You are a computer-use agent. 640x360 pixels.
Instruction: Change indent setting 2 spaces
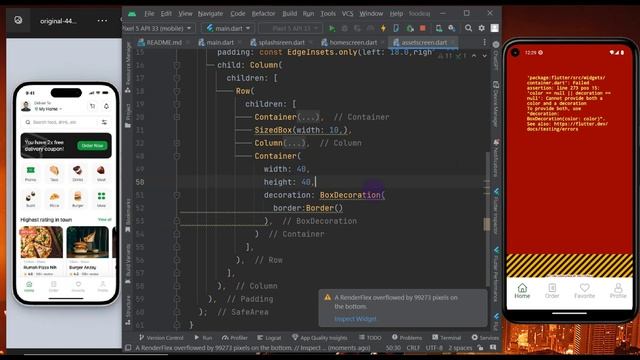point(460,348)
